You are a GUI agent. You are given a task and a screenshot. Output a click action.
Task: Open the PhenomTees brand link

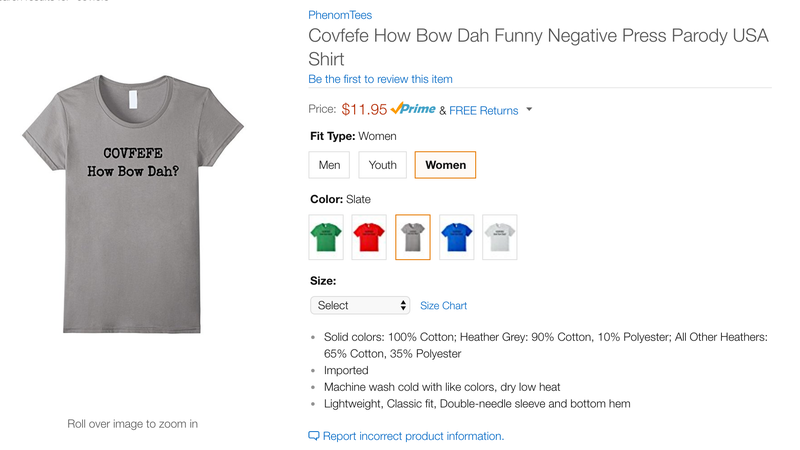tap(340, 15)
